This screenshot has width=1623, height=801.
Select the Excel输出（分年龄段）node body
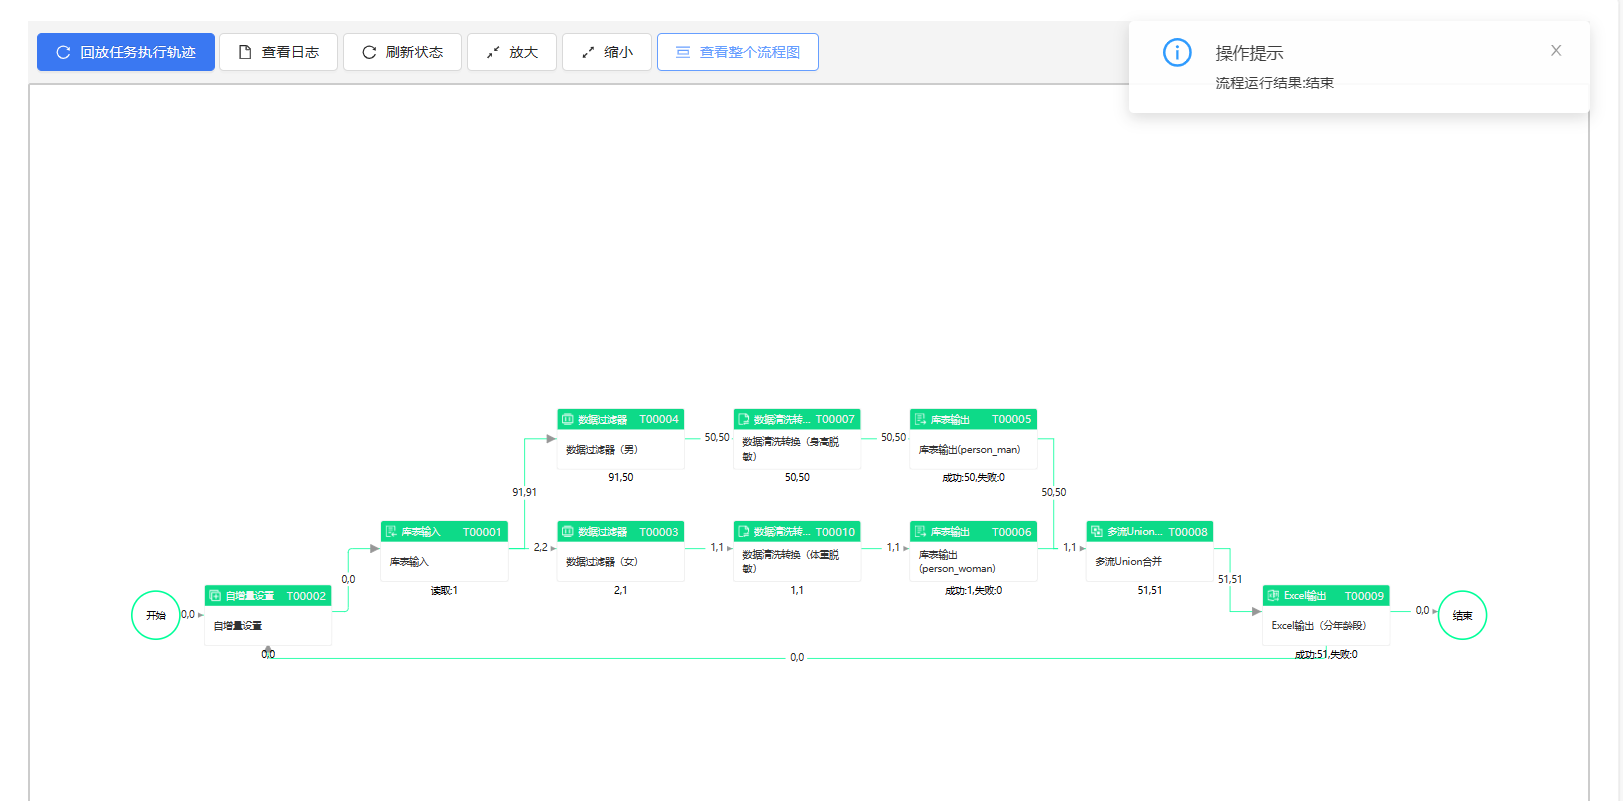pyautogui.click(x=1326, y=626)
